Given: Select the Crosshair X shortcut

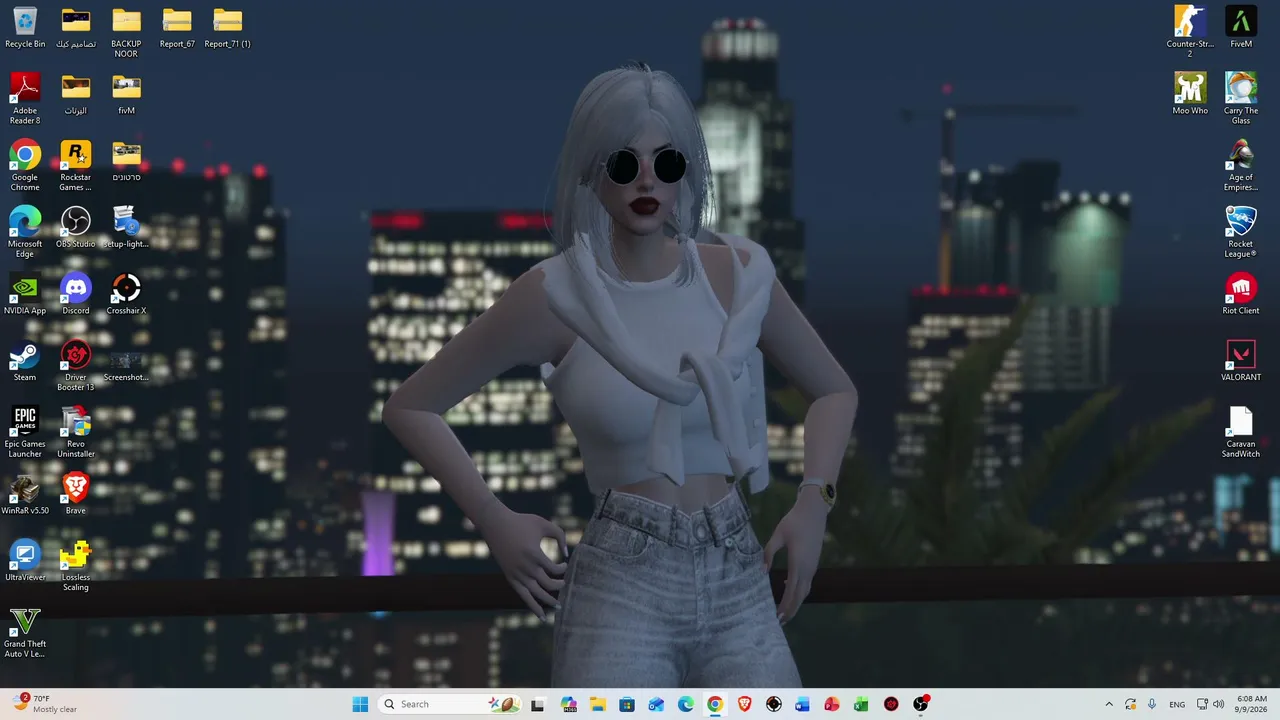Looking at the screenshot, I should [126, 294].
